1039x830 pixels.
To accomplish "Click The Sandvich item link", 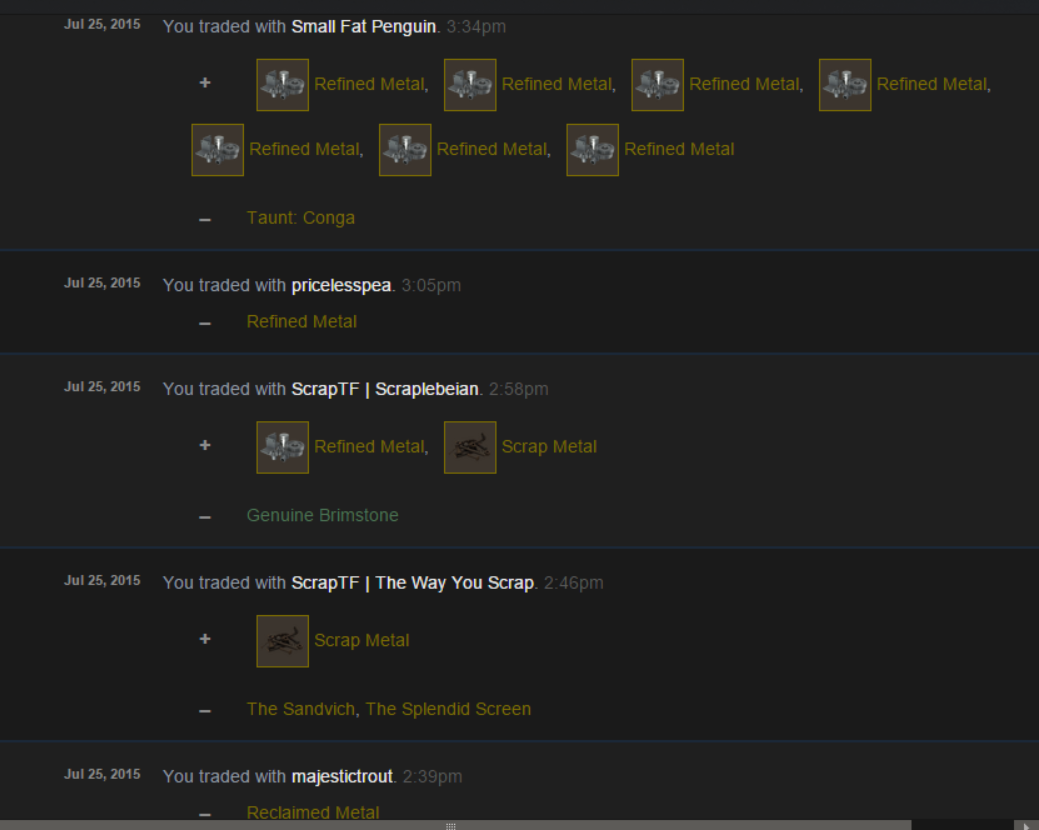I will [301, 709].
